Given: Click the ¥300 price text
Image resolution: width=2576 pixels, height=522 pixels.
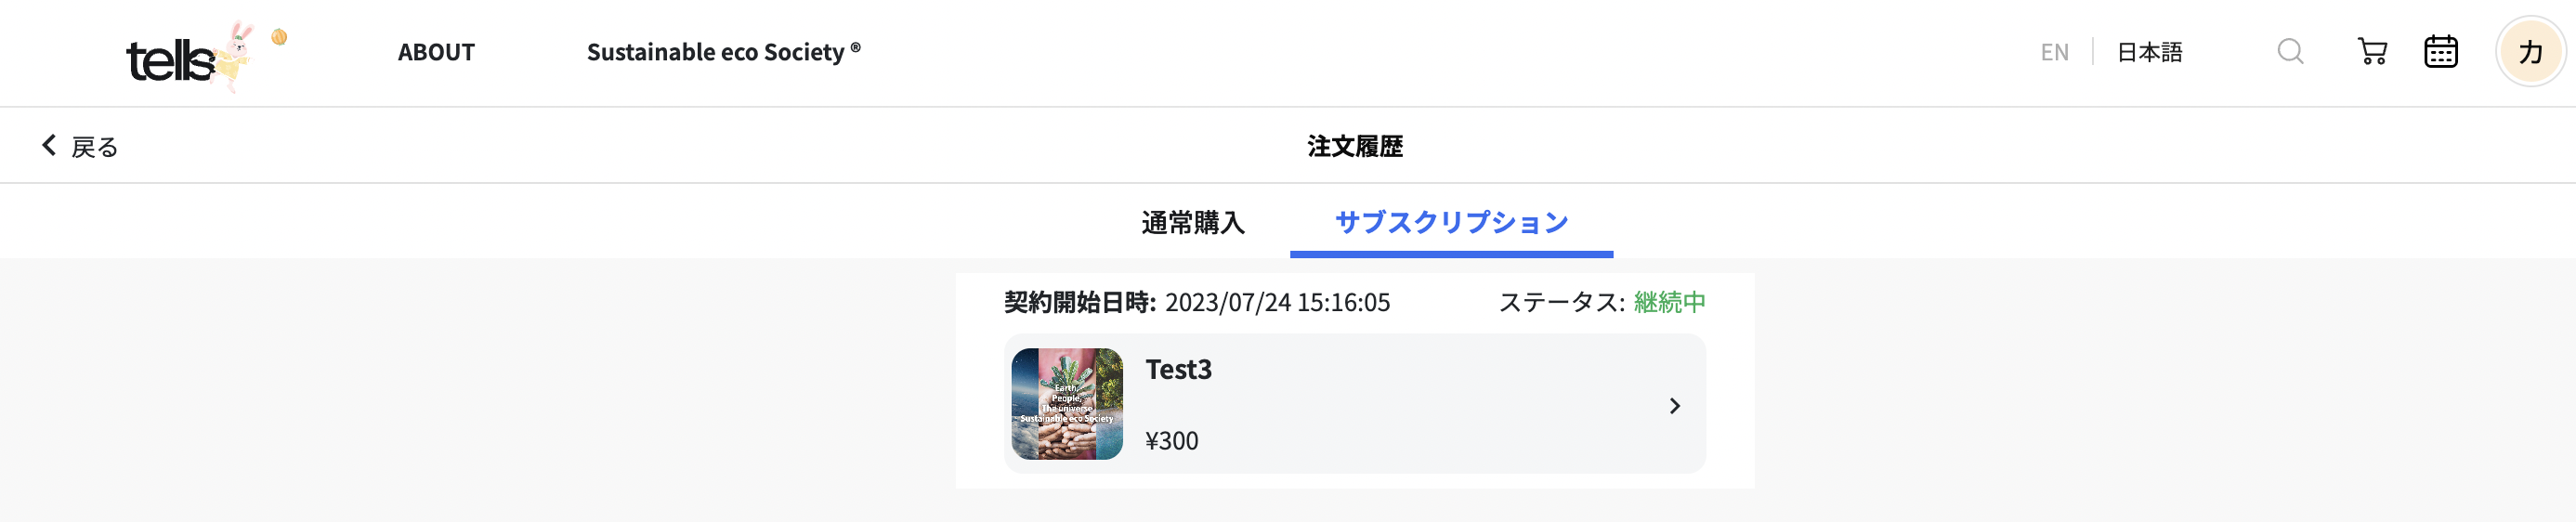Looking at the screenshot, I should 1171,441.
